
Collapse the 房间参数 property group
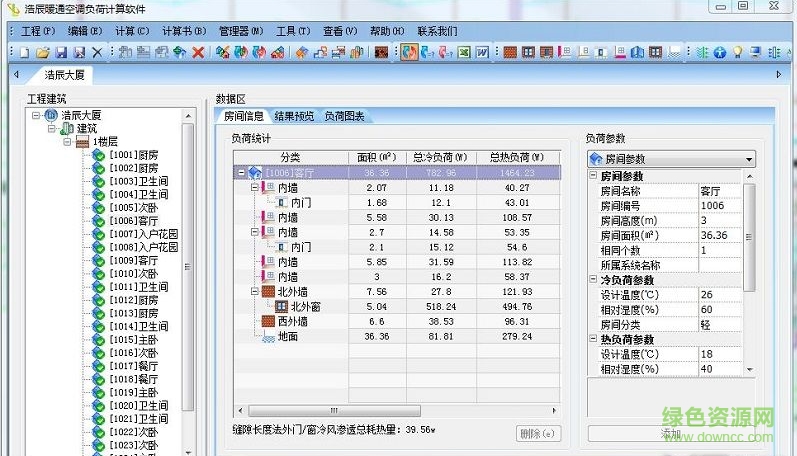pos(593,175)
